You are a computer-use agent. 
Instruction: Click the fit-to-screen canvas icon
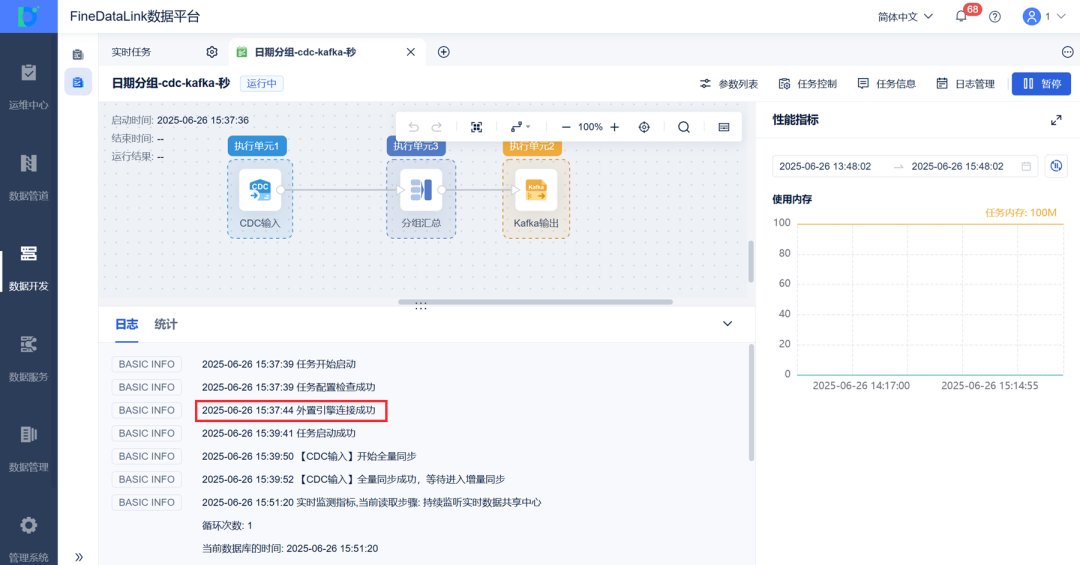coord(477,127)
